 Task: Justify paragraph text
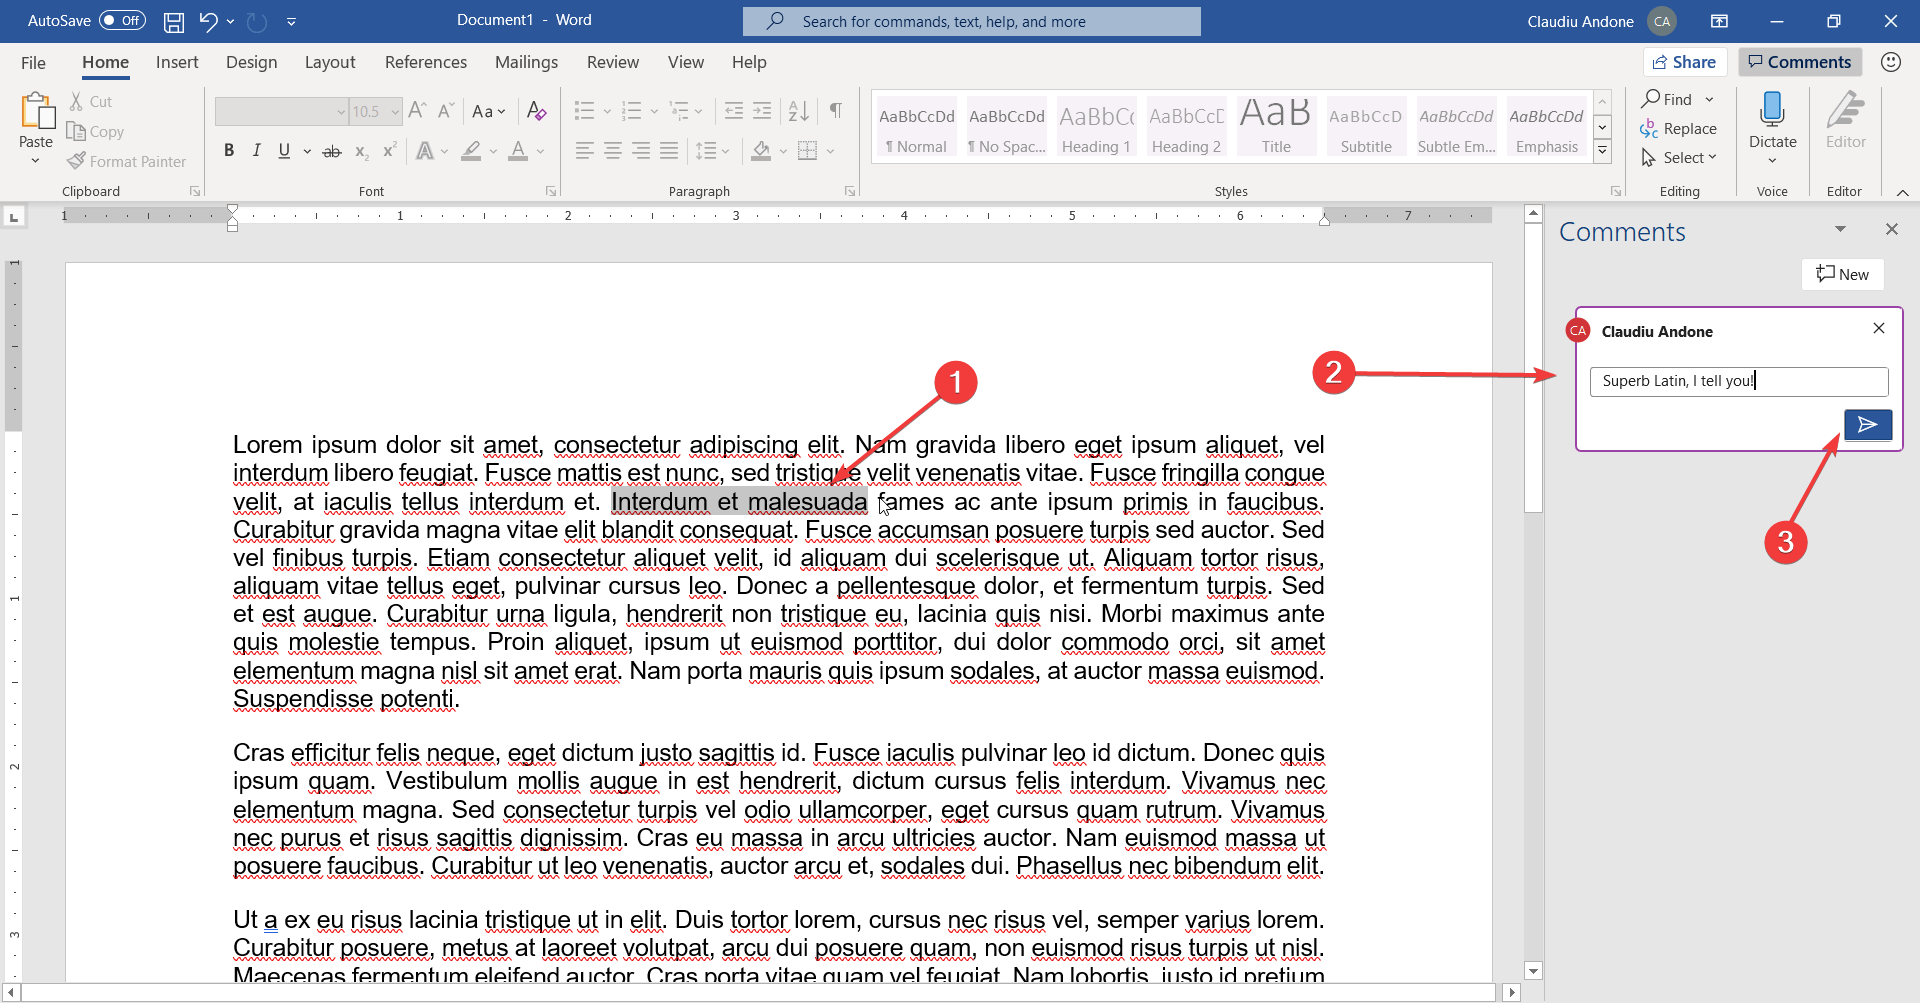point(669,151)
